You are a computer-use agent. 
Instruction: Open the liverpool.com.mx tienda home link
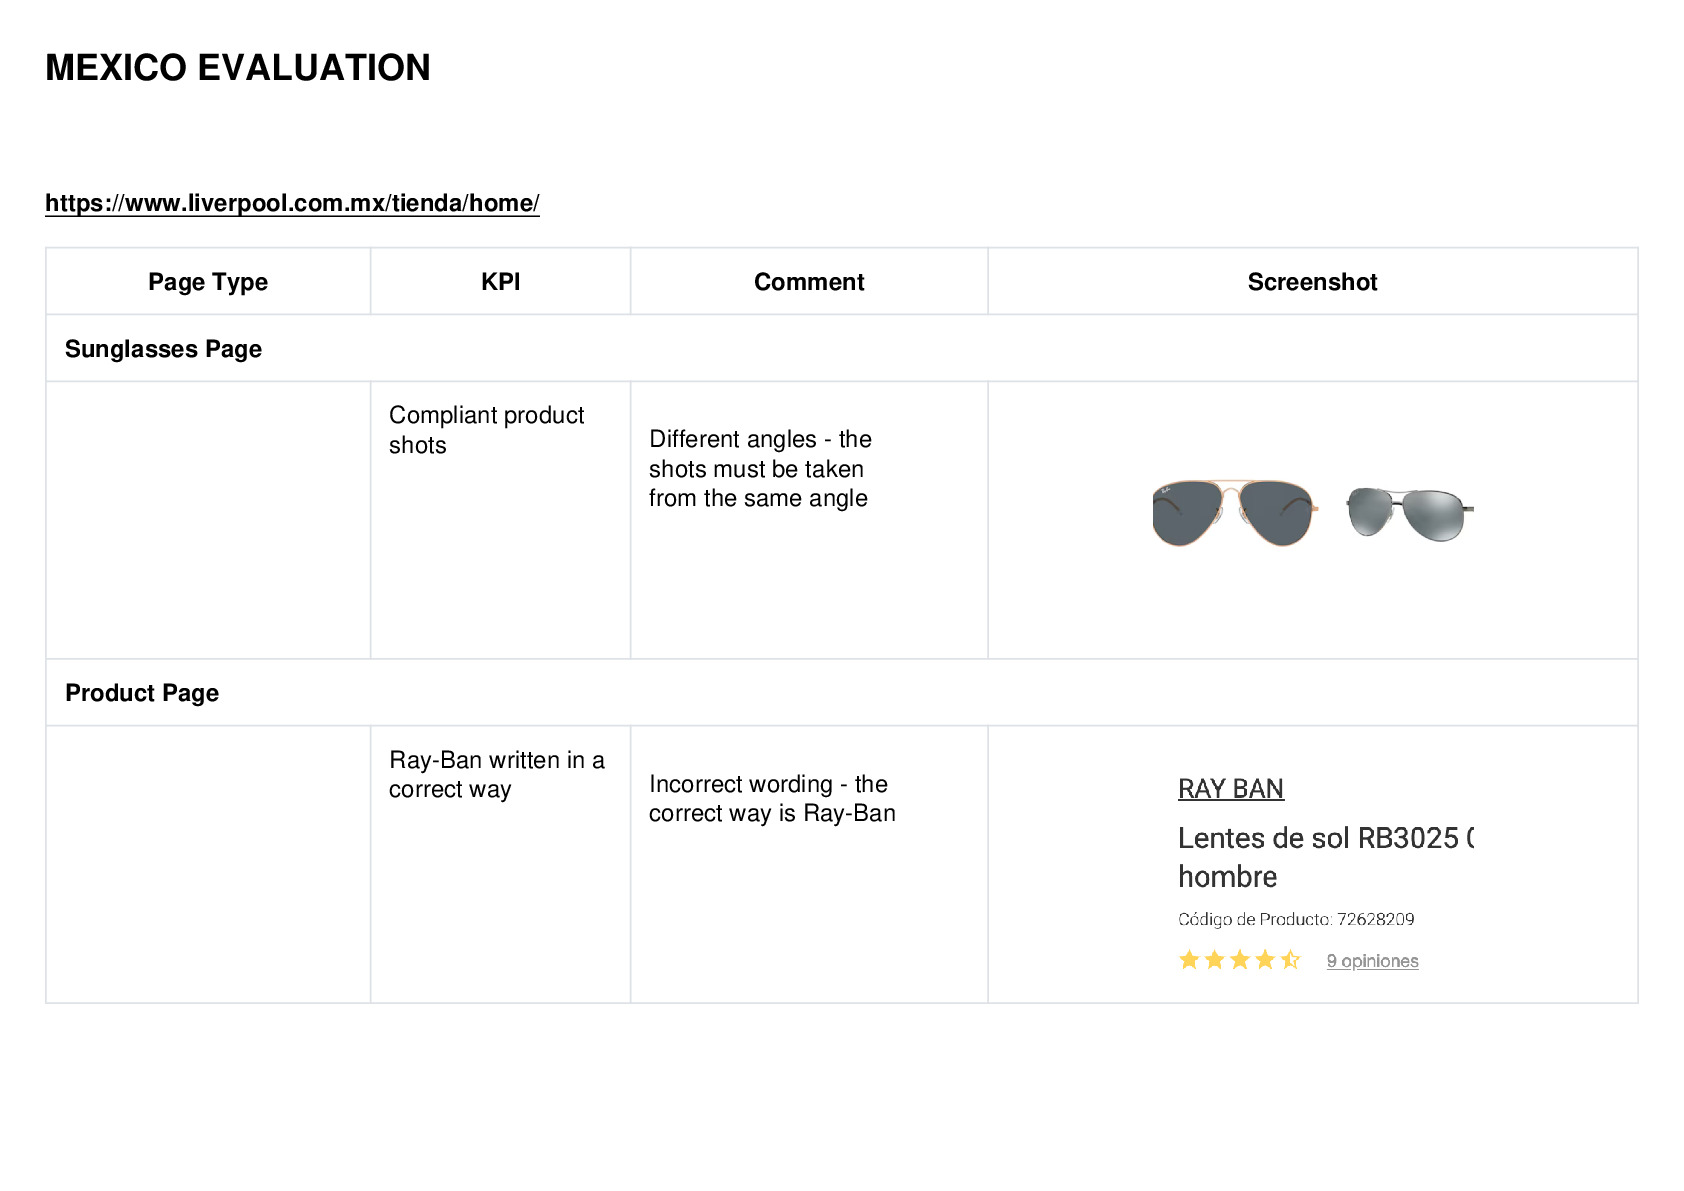292,203
